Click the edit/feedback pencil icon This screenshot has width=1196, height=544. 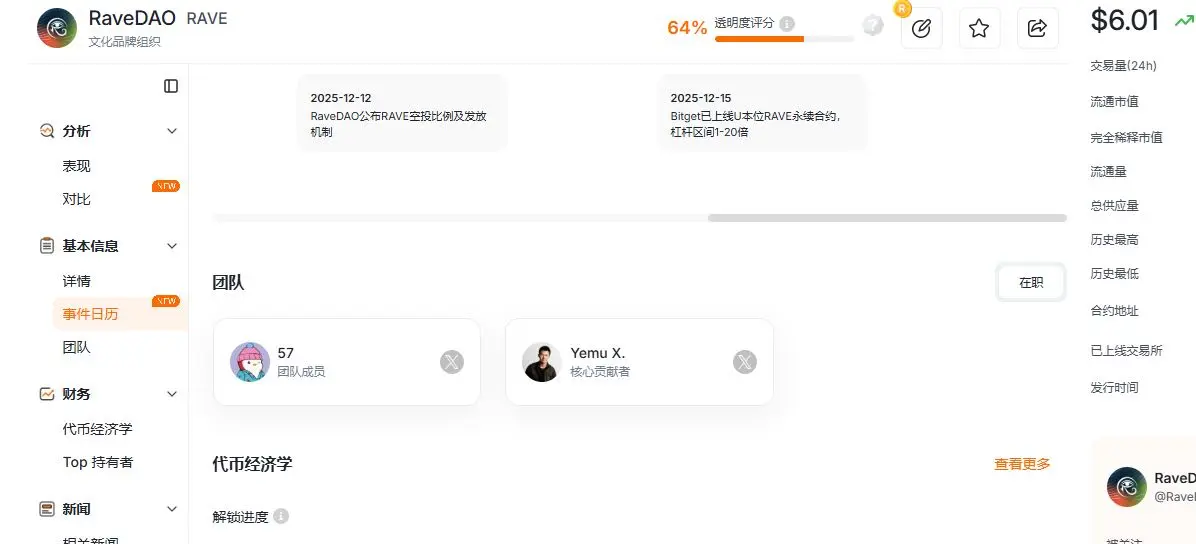922,29
